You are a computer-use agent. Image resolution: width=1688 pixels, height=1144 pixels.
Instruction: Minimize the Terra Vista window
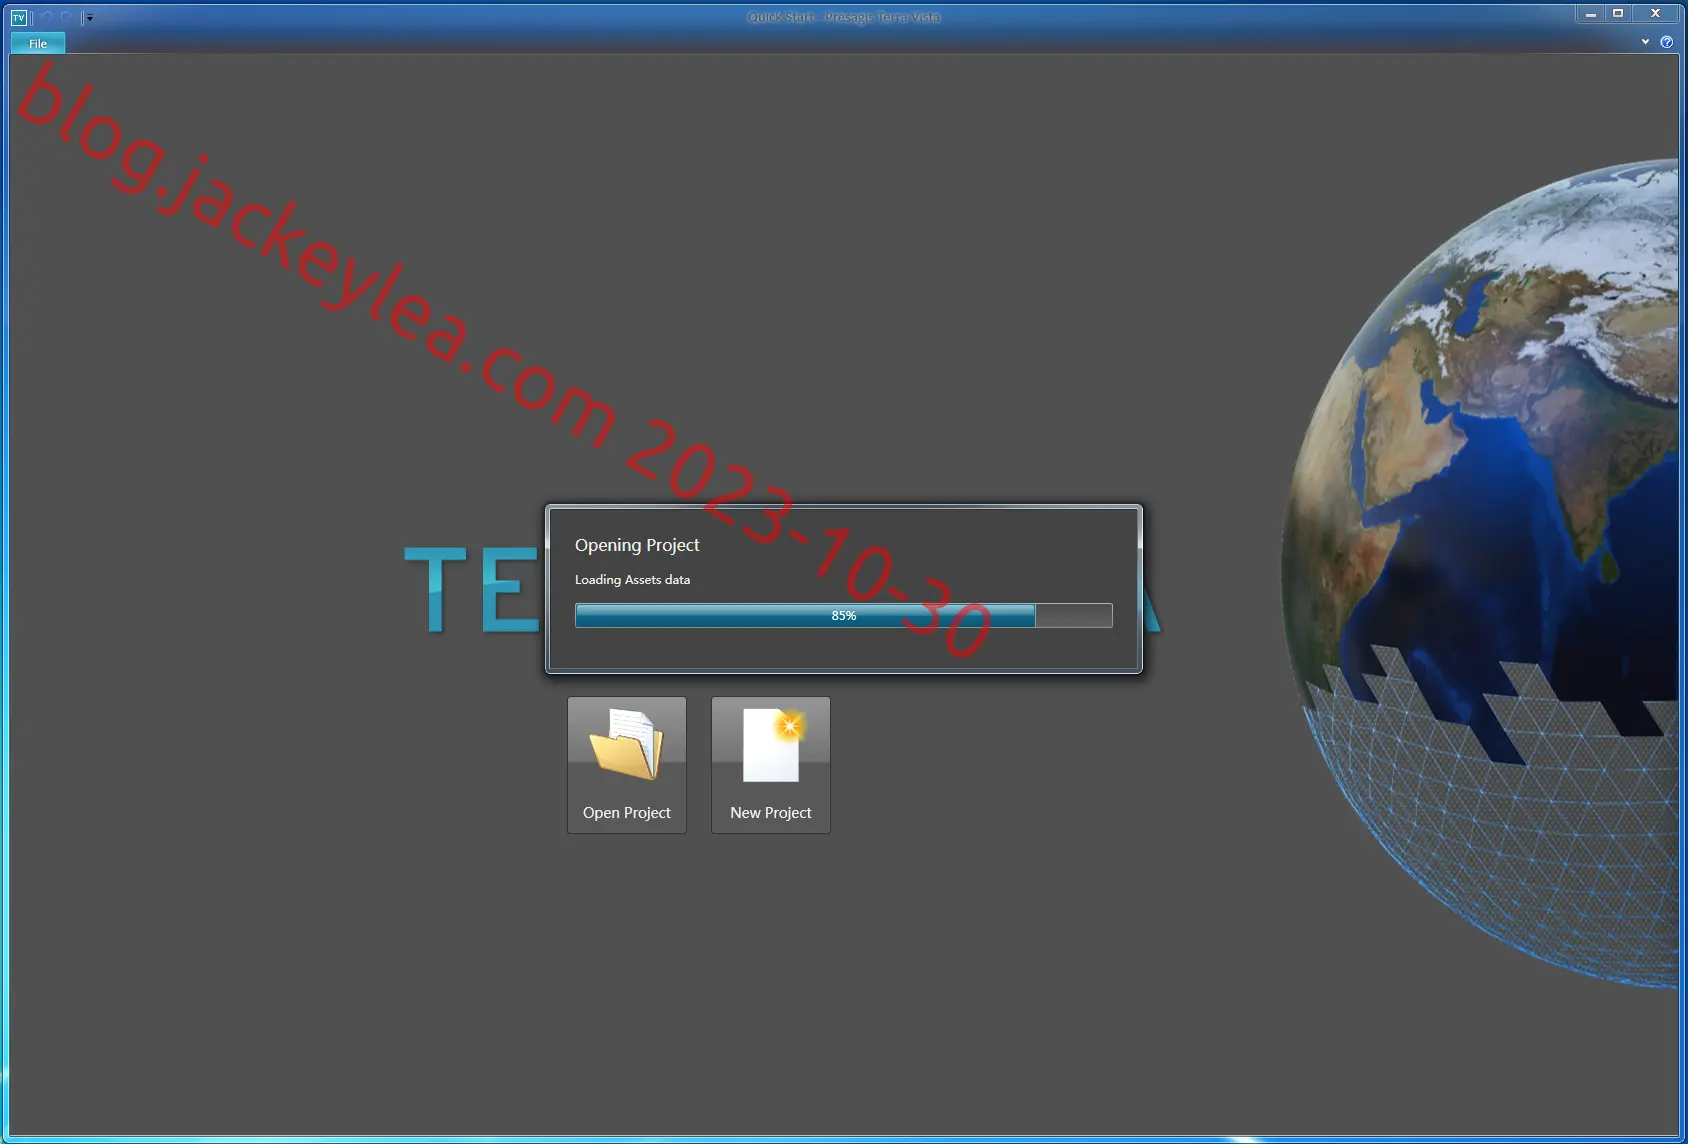[x=1590, y=14]
